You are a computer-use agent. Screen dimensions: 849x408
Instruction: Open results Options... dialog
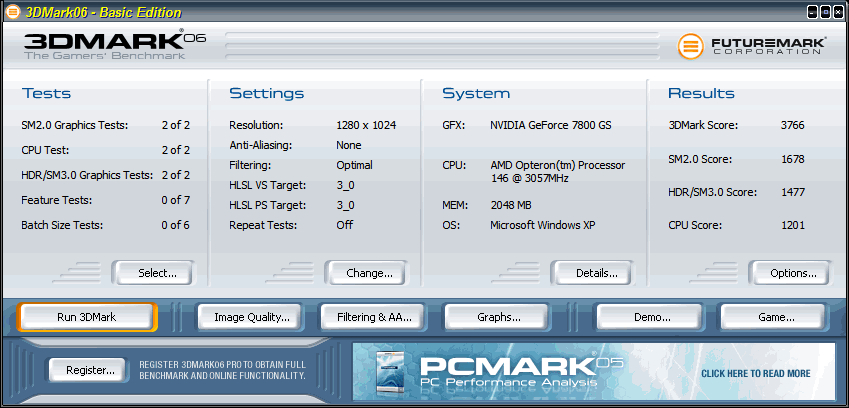793,273
